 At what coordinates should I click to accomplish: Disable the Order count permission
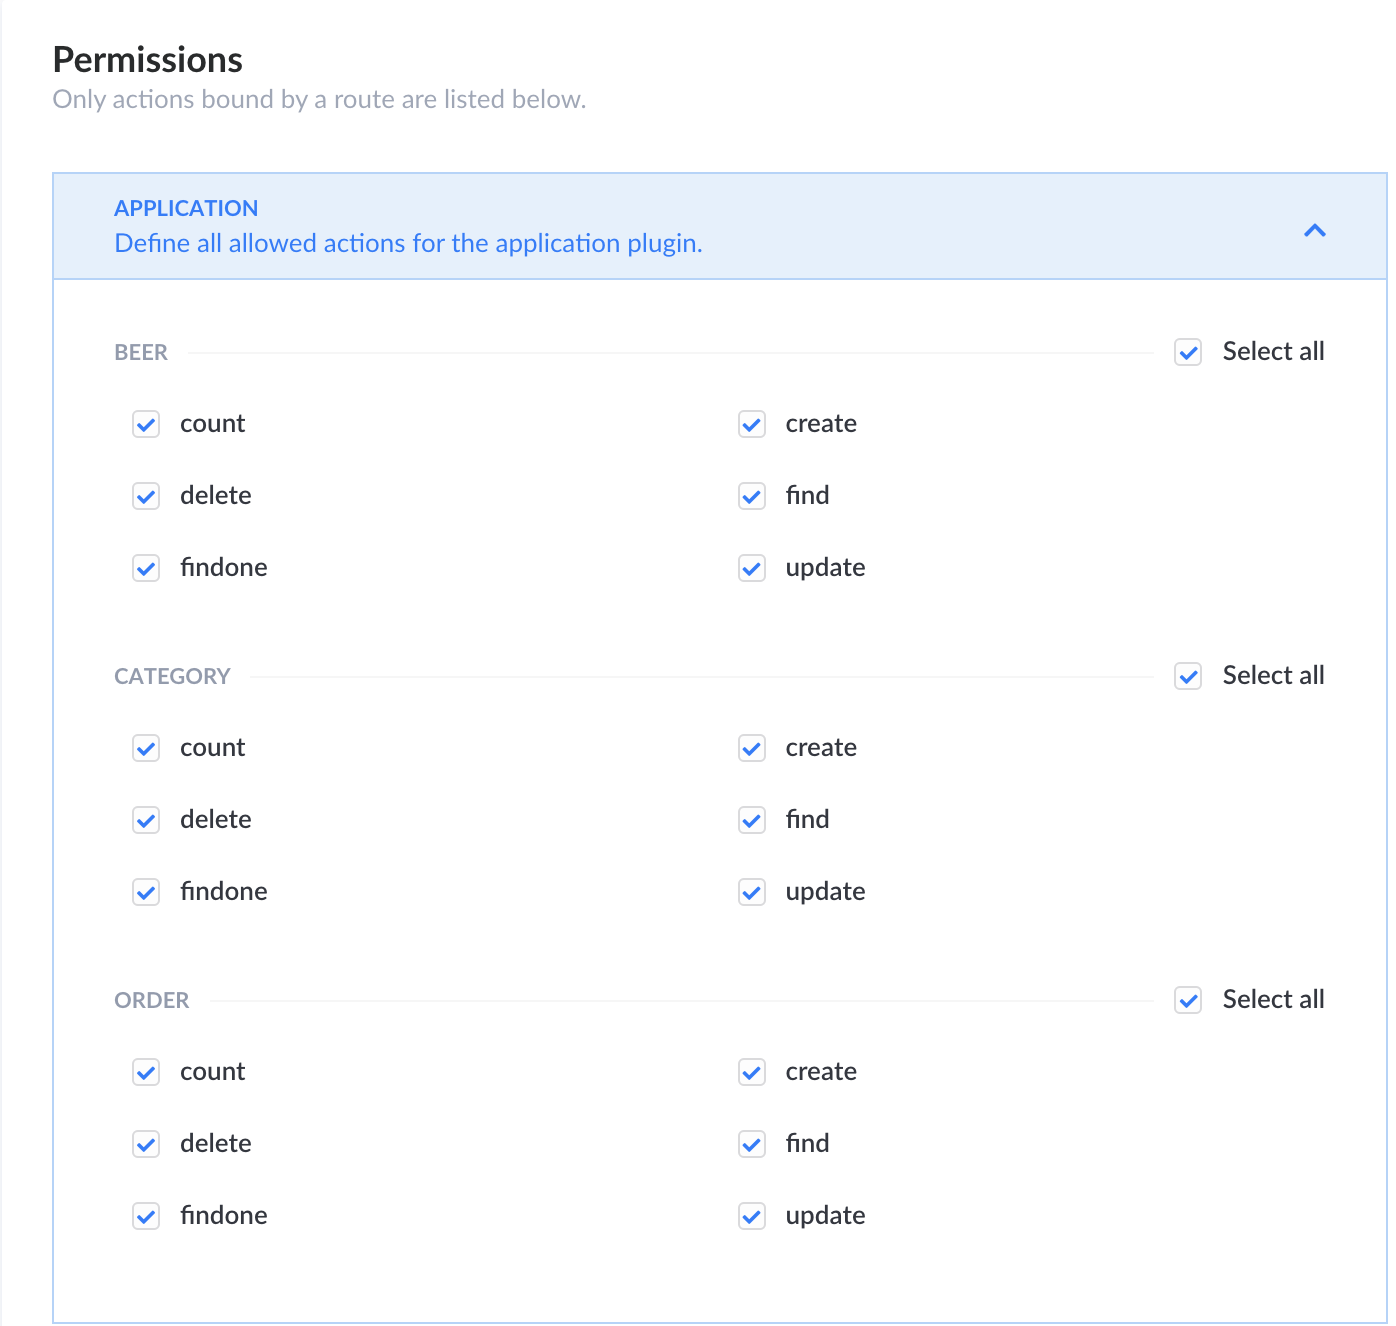tap(146, 1073)
